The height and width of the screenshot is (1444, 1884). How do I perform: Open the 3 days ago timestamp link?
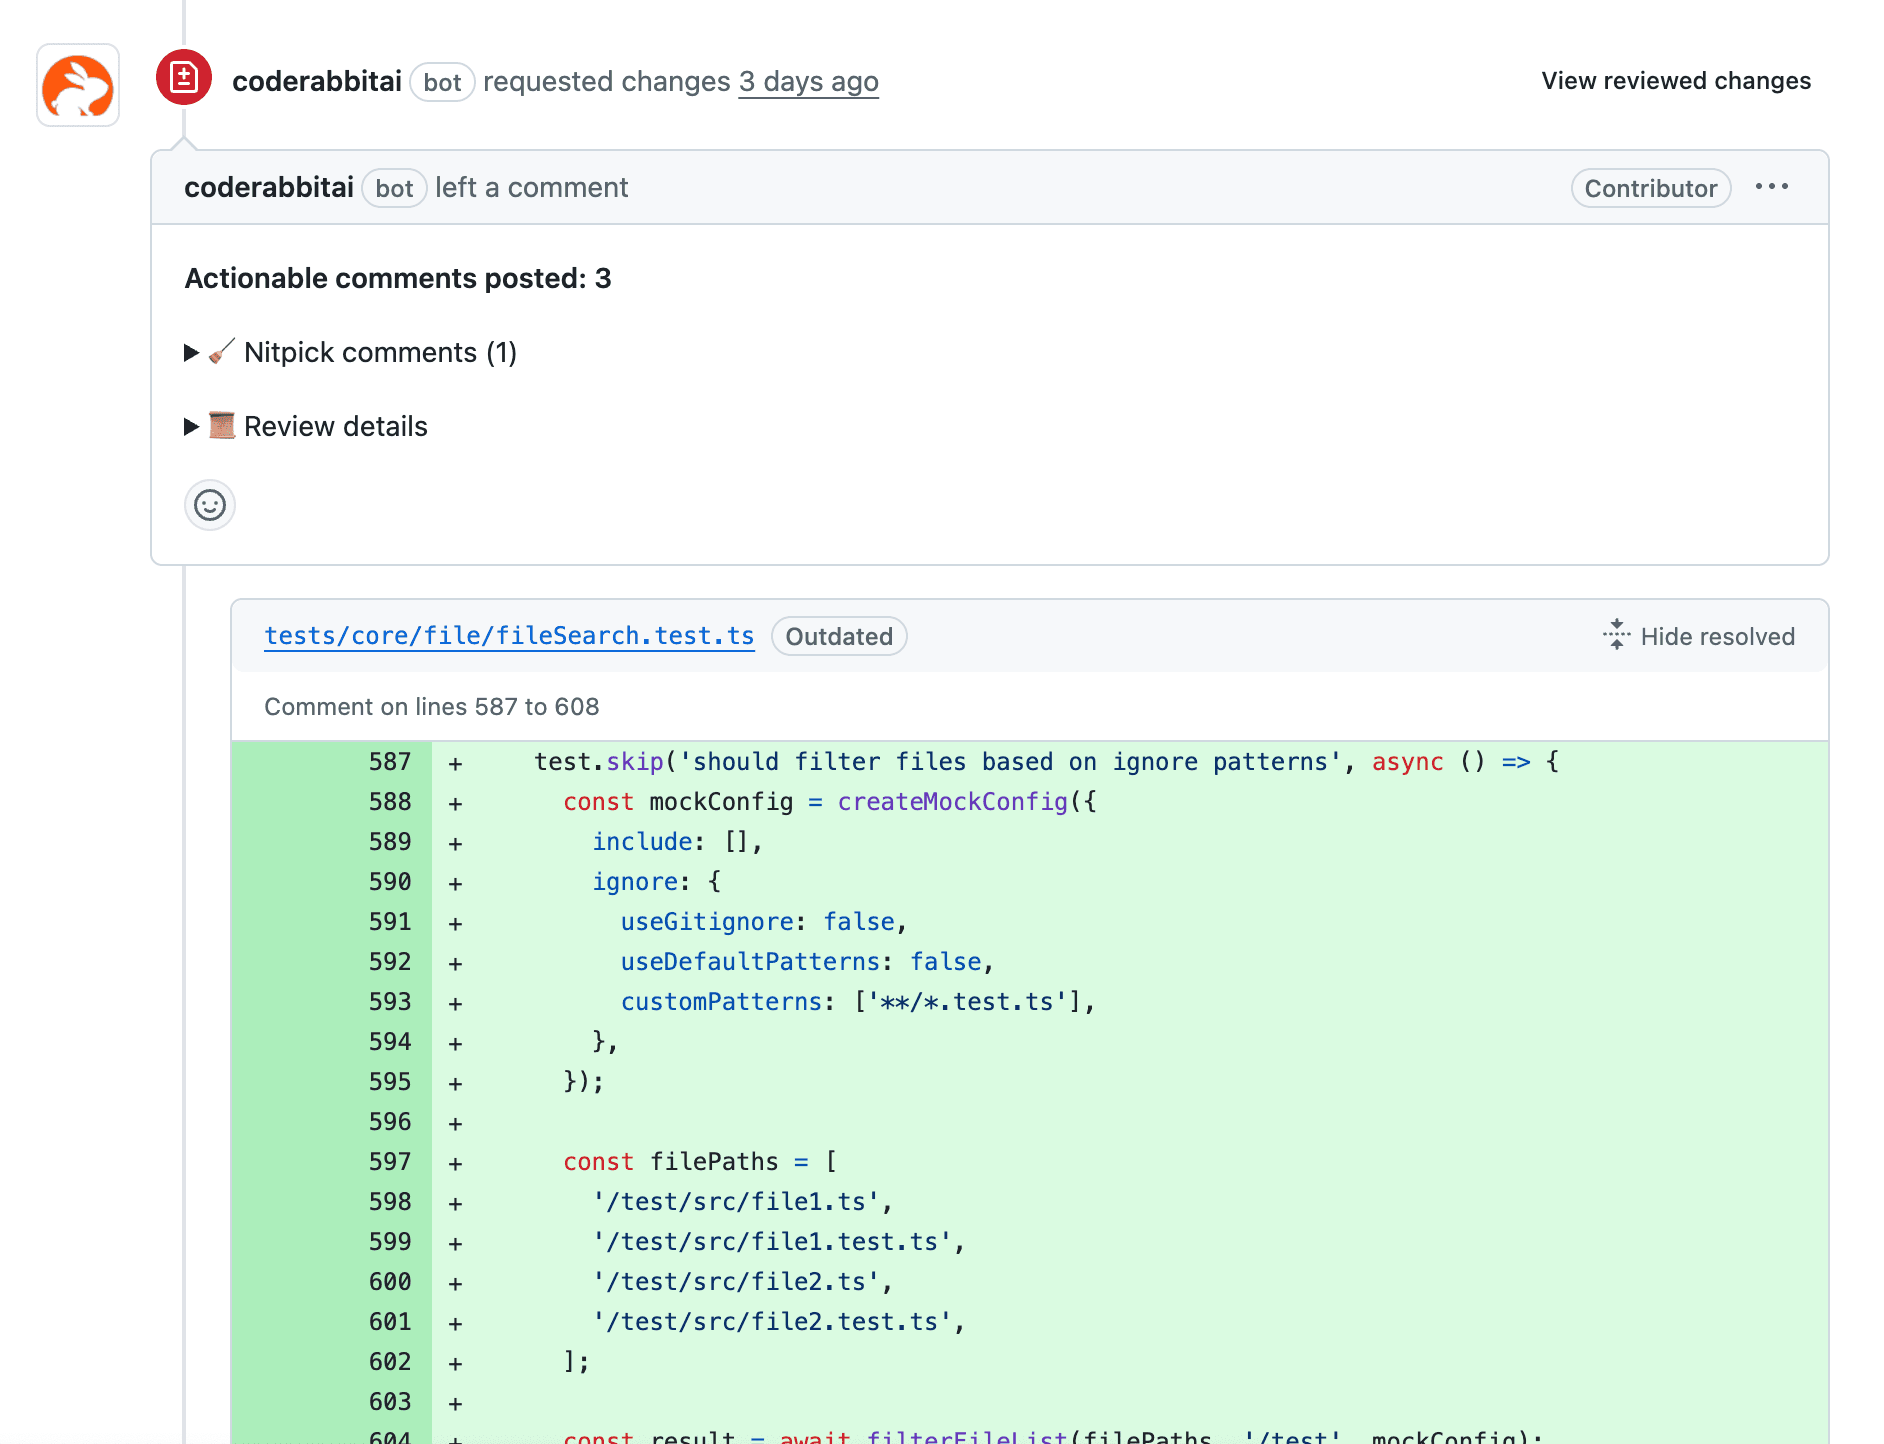(808, 81)
